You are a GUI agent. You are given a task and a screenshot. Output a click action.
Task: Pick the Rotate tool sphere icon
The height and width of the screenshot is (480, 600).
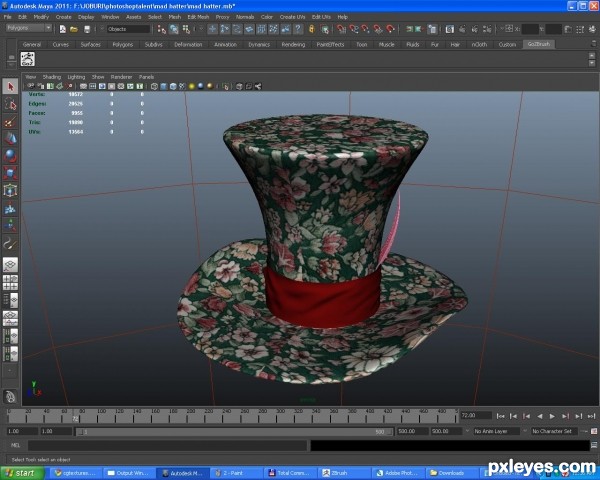[10, 156]
